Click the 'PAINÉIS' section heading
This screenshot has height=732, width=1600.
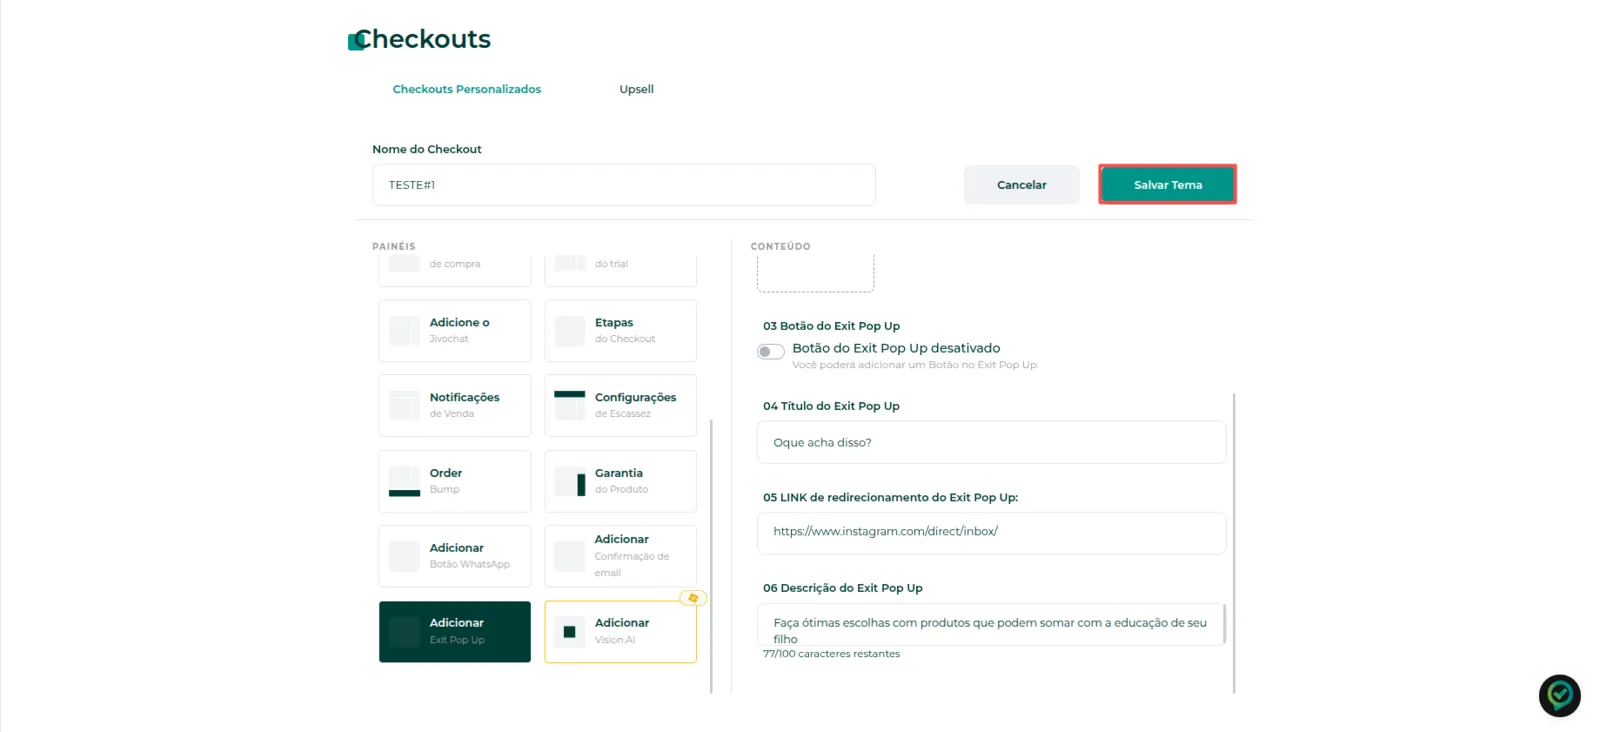tap(394, 246)
